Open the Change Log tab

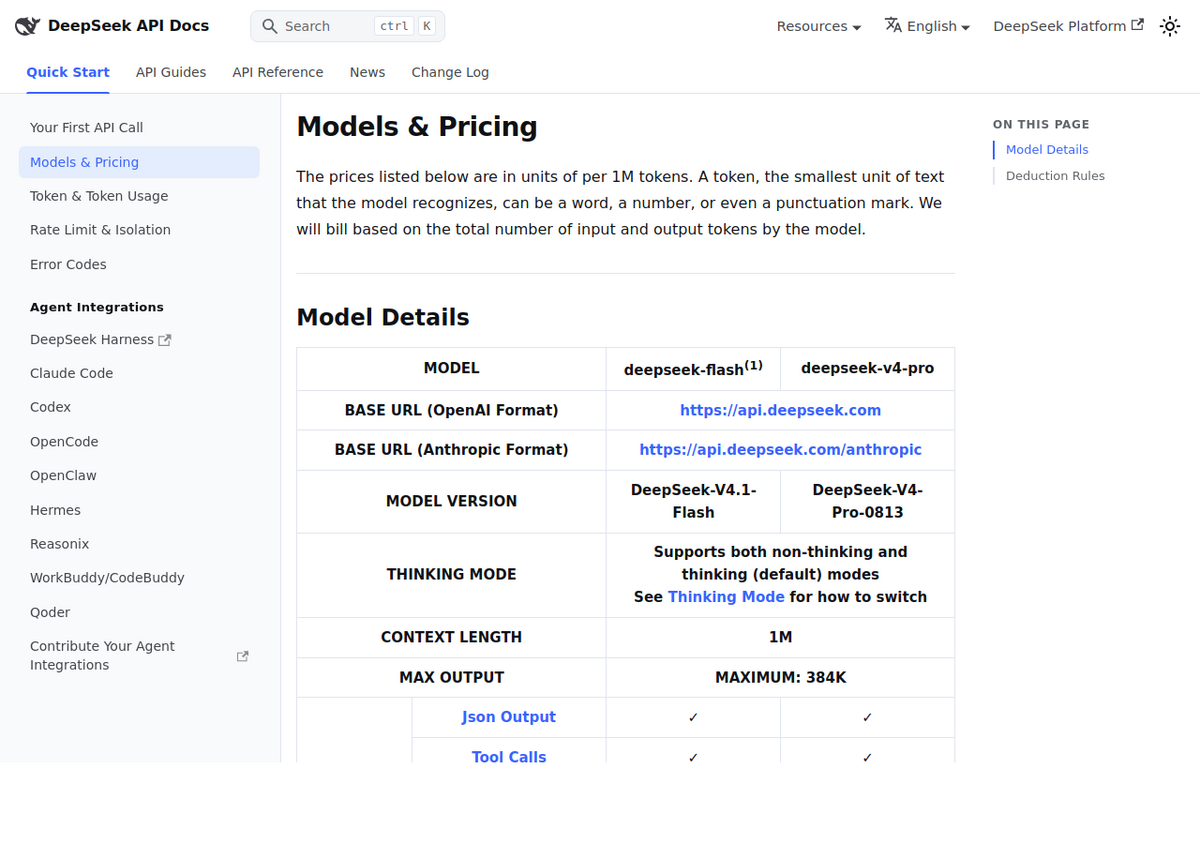[450, 72]
